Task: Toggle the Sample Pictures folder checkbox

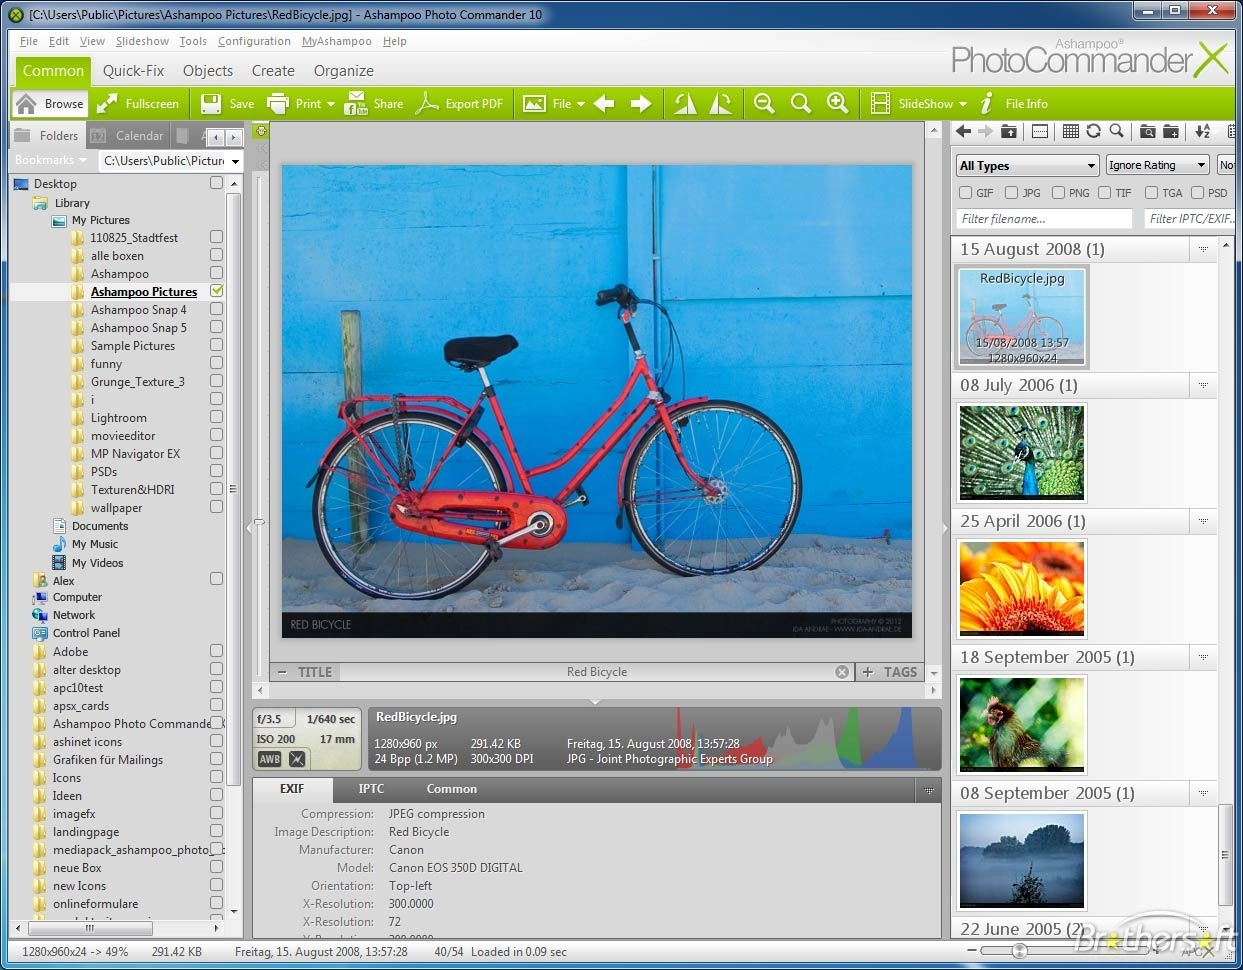Action: click(x=216, y=345)
